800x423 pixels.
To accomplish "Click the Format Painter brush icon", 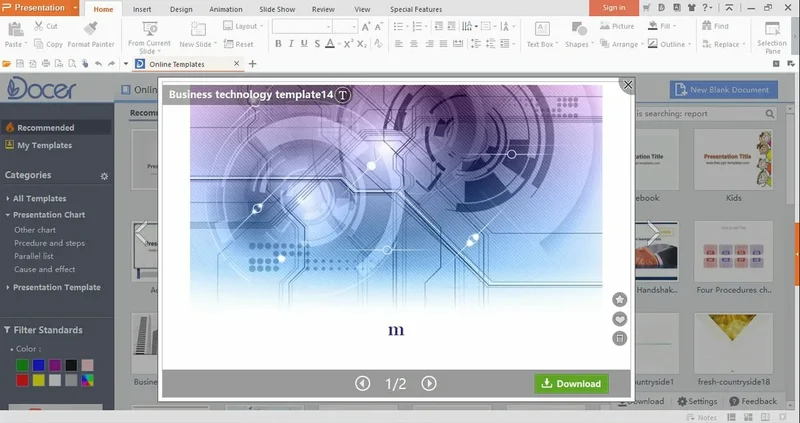I will point(91,27).
